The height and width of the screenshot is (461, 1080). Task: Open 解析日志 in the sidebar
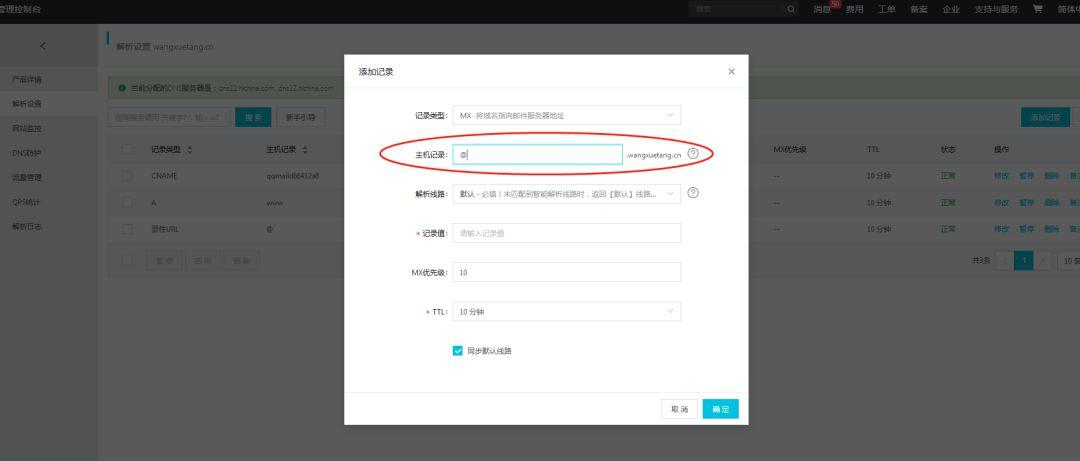click(27, 226)
